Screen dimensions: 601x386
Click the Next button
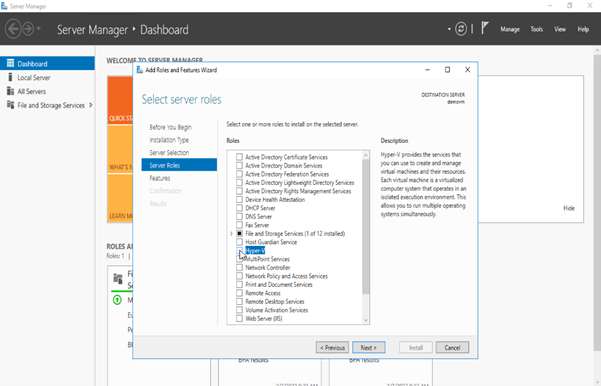click(x=369, y=347)
